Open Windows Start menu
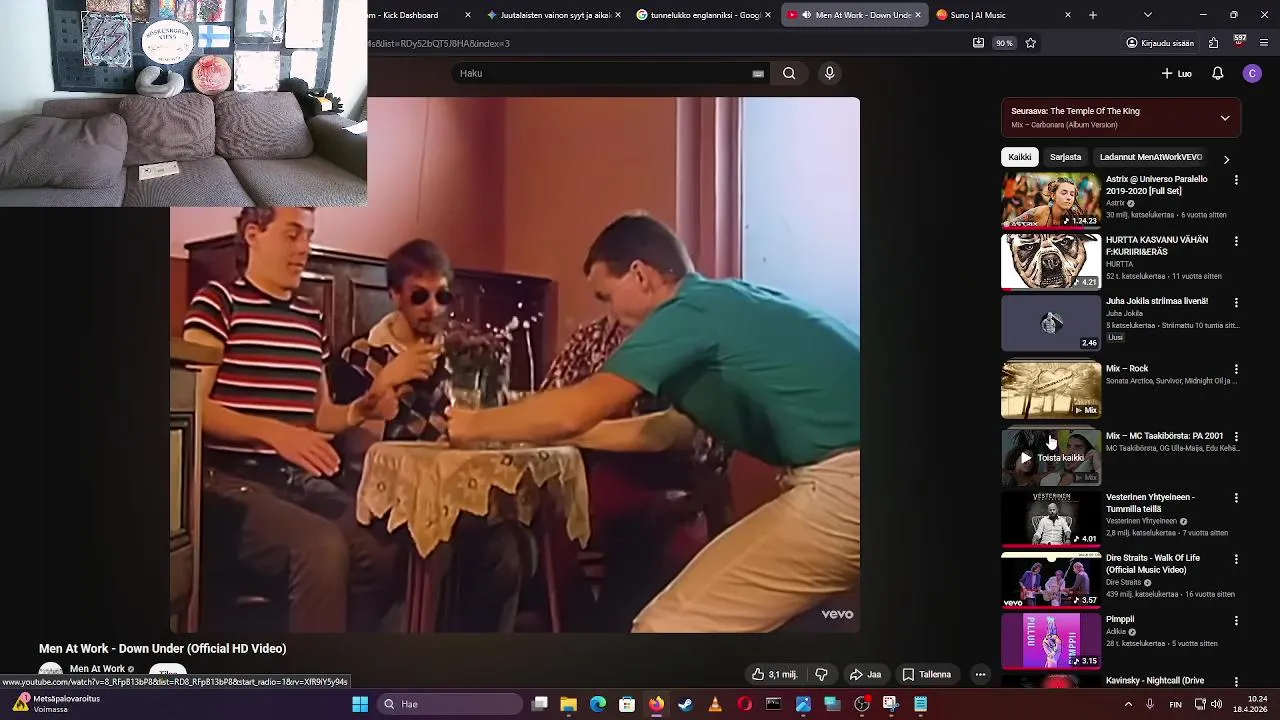The image size is (1280, 720). pos(360,704)
